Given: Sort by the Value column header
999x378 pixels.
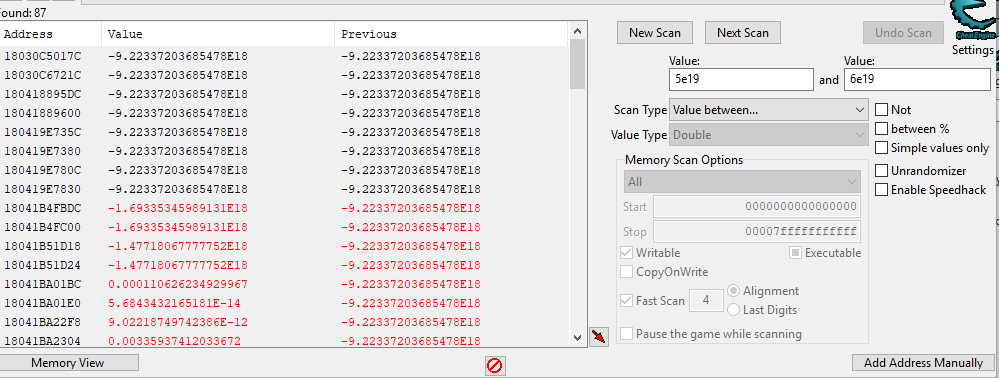Looking at the screenshot, I should (x=218, y=34).
